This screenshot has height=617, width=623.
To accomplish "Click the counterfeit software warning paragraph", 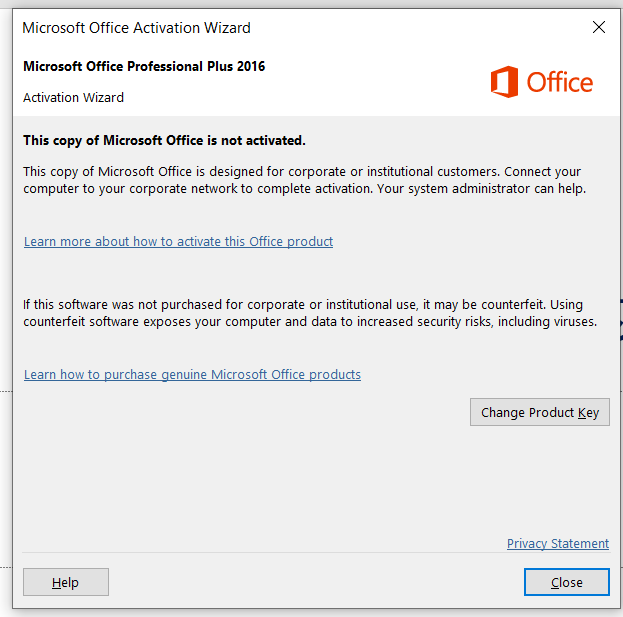I will (310, 313).
